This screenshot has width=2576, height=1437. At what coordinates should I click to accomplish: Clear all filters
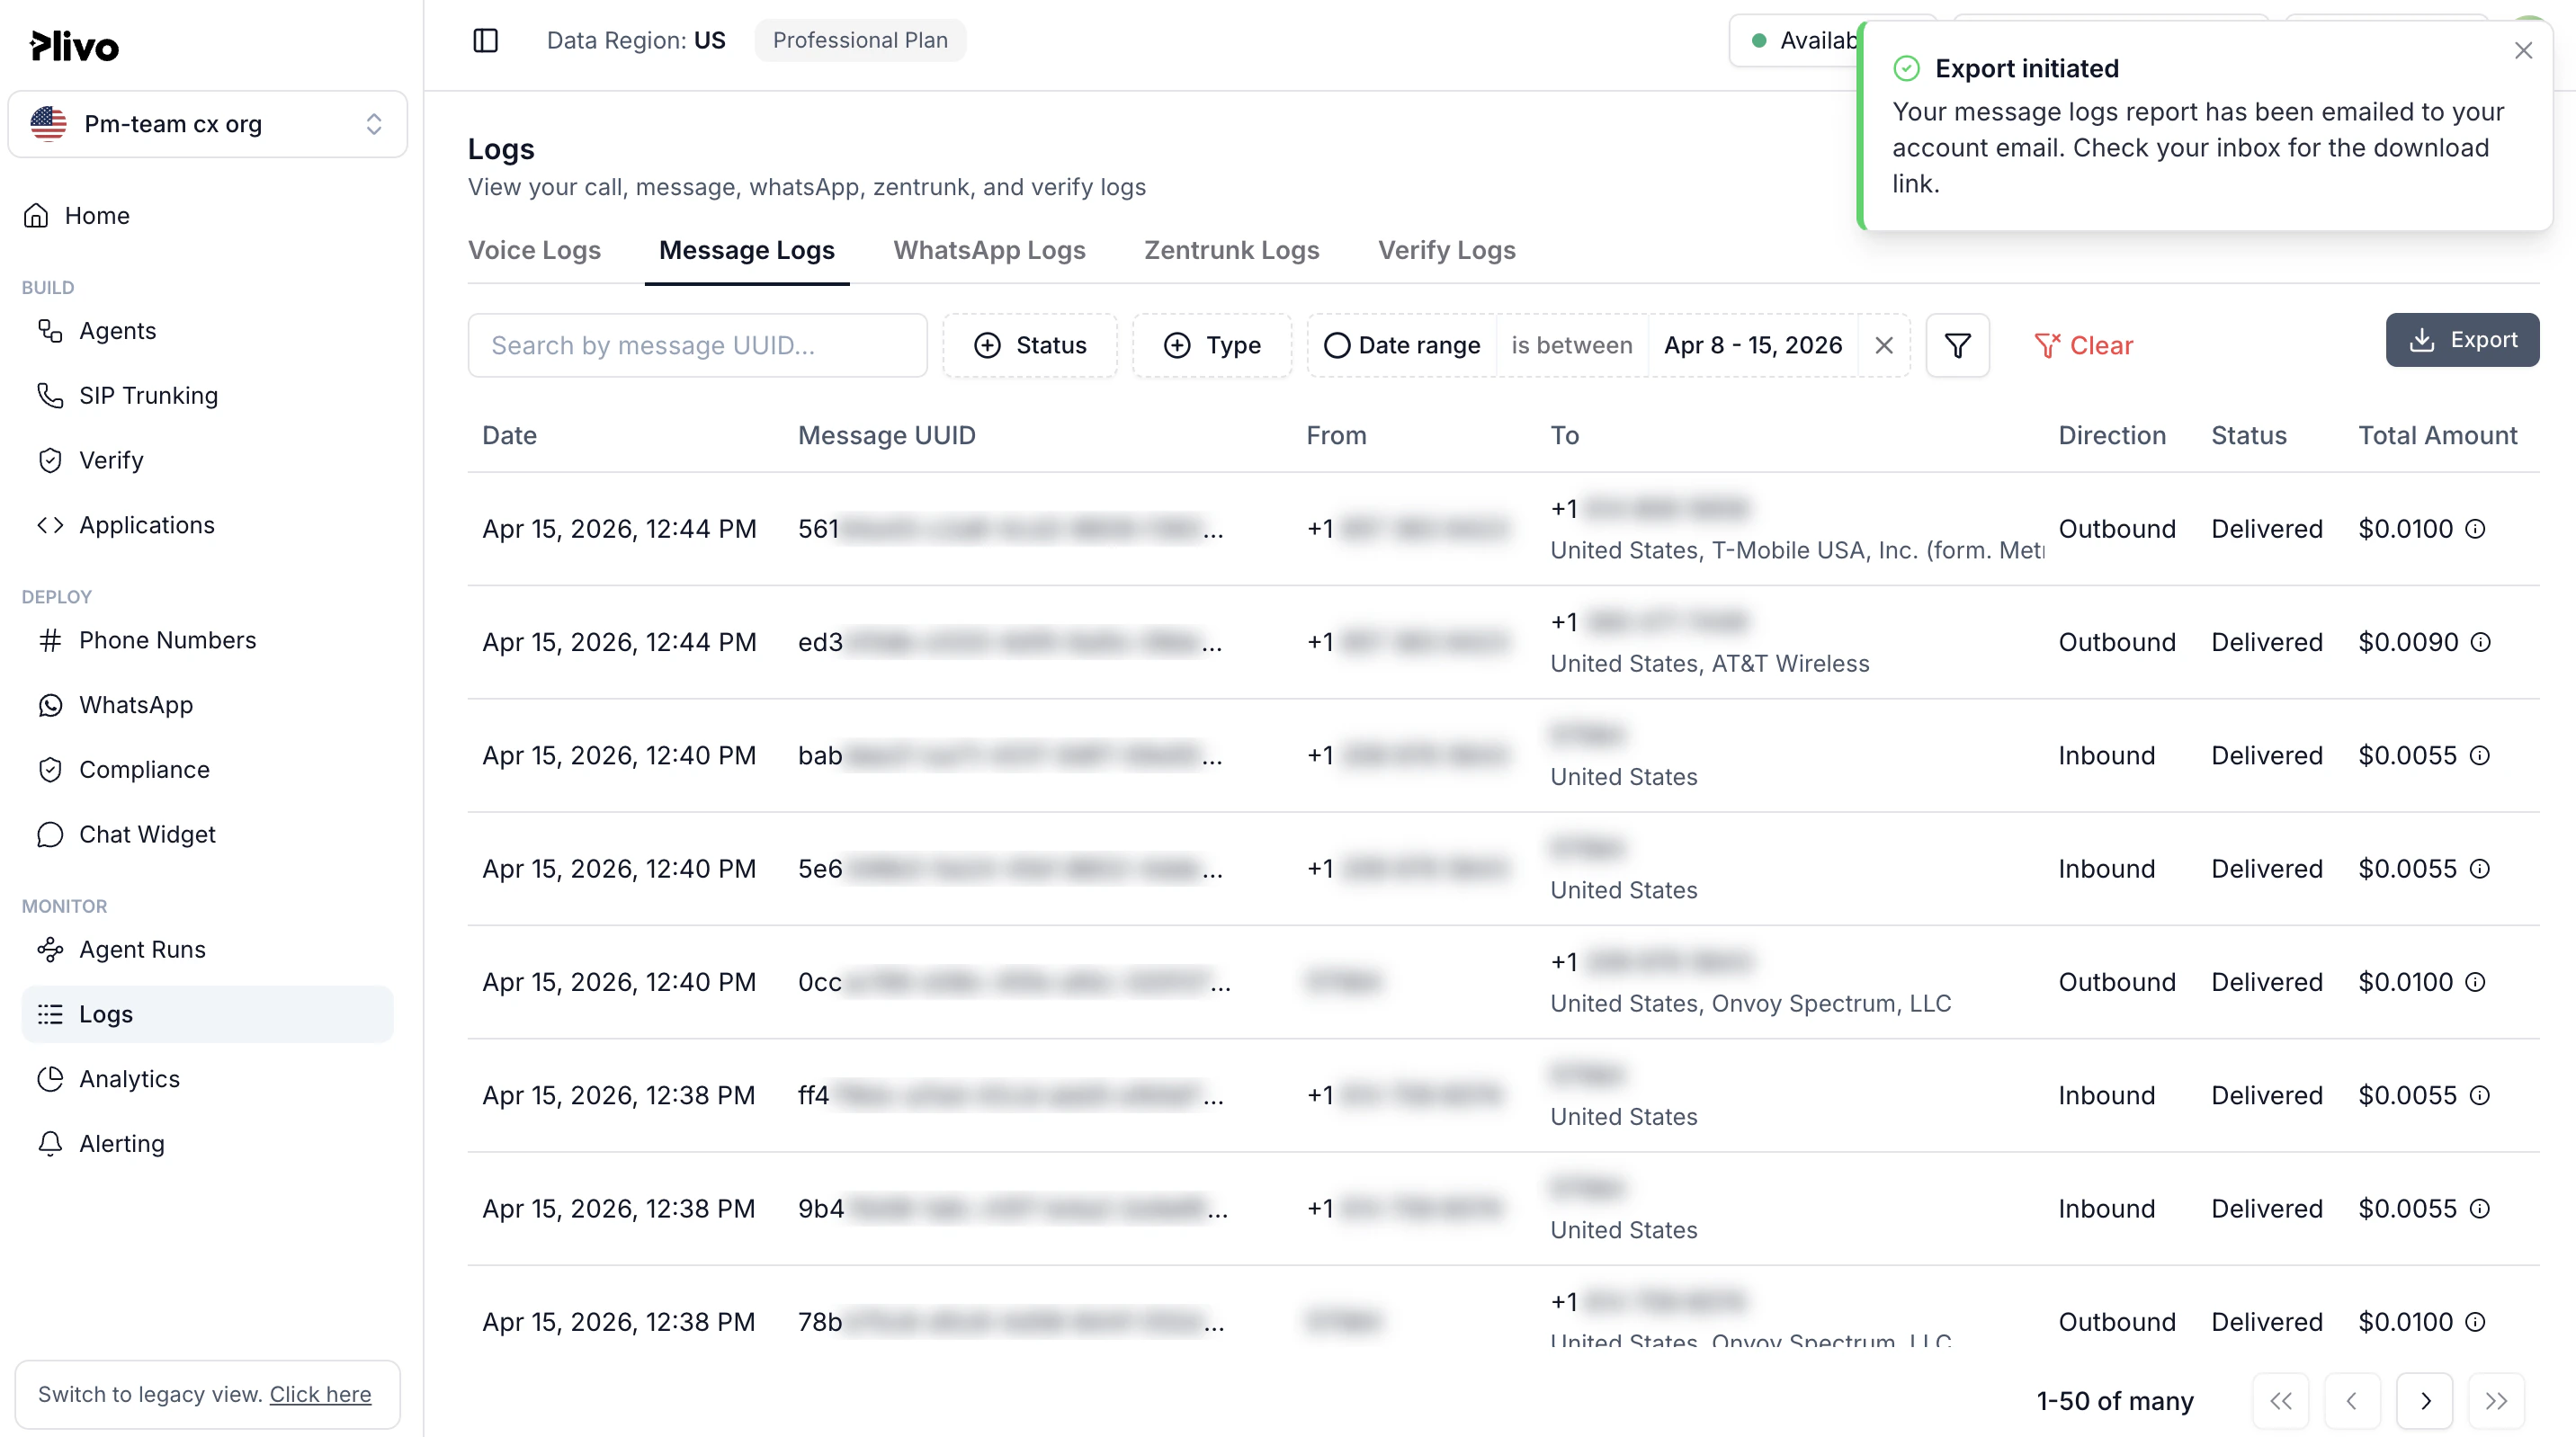coord(2083,346)
